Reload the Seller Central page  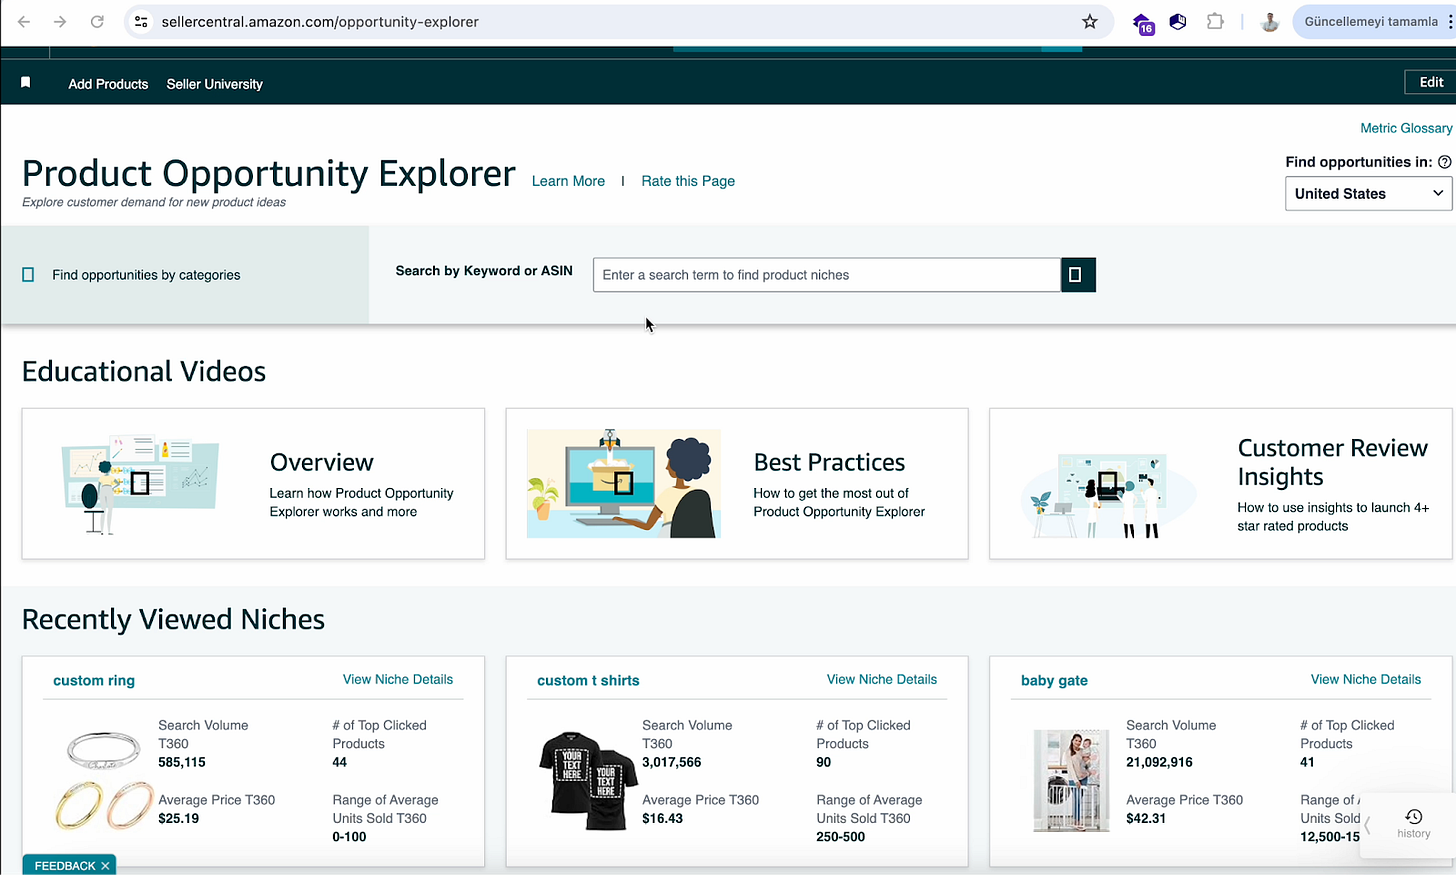pos(97,21)
